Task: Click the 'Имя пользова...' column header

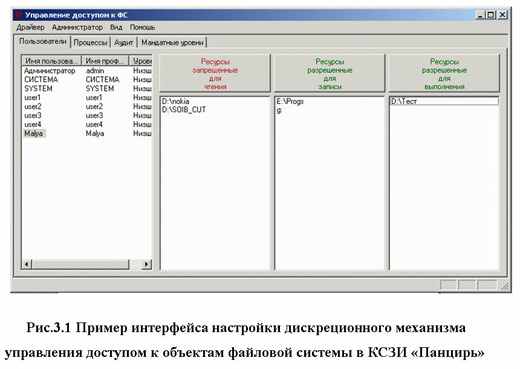Action: (52, 61)
